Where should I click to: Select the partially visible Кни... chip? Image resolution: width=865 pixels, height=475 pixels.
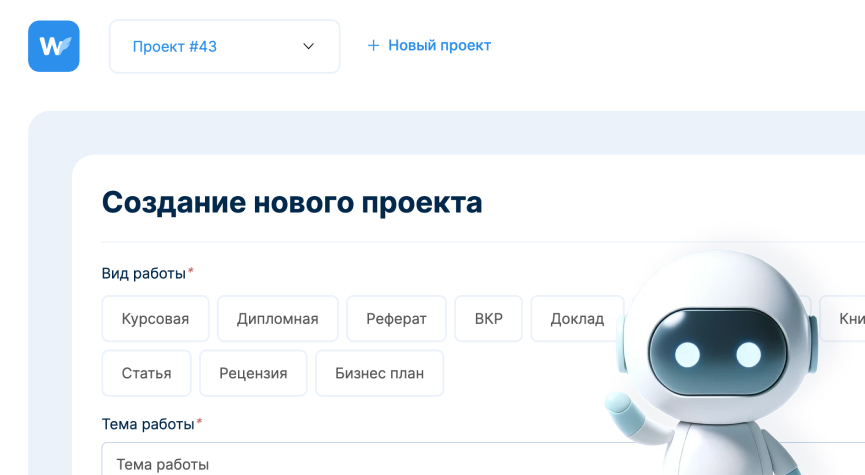[846, 319]
